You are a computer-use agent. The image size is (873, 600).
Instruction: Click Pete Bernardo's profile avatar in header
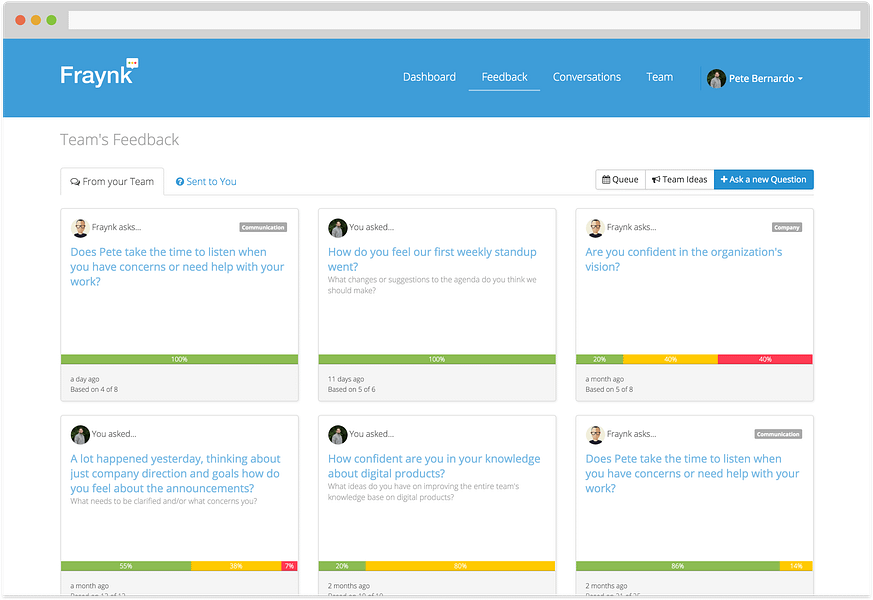[716, 78]
